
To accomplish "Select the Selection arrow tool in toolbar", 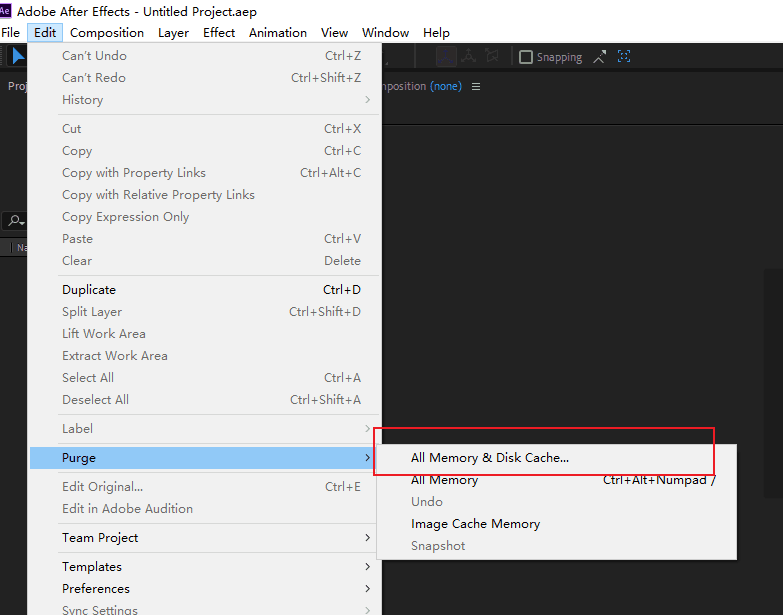I will point(17,57).
